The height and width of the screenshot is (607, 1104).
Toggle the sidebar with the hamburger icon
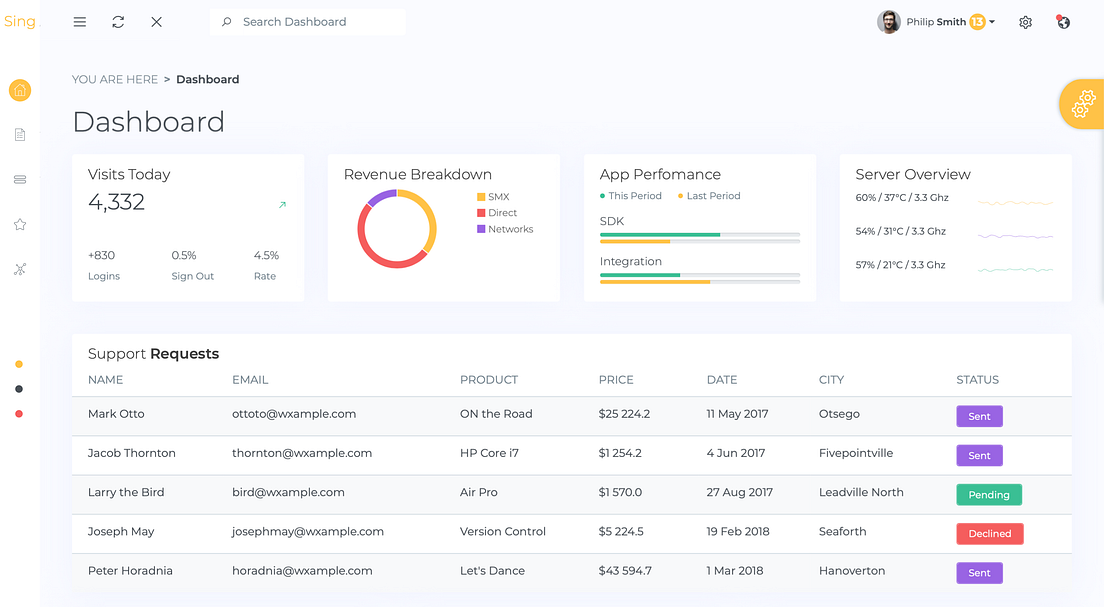coord(79,21)
